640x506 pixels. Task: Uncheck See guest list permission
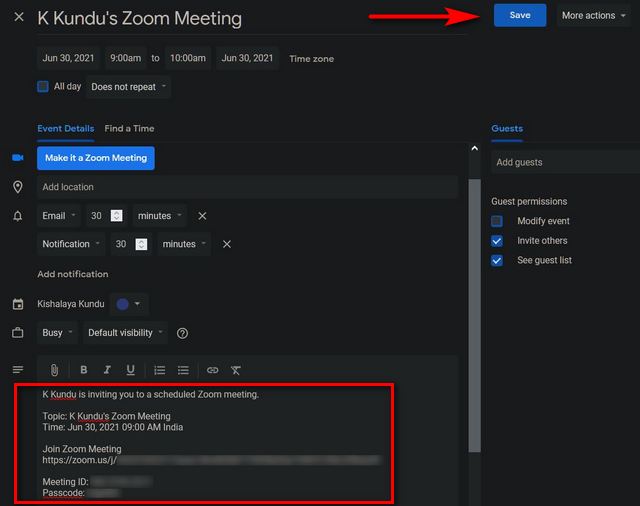pyautogui.click(x=497, y=260)
